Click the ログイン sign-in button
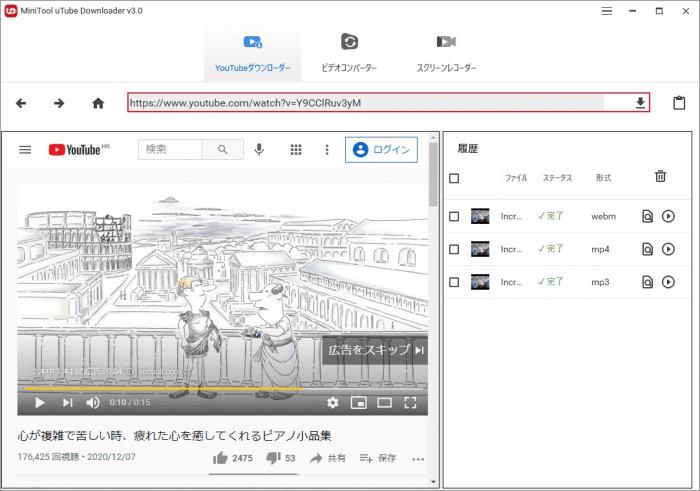The width and height of the screenshot is (700, 491). (x=381, y=150)
